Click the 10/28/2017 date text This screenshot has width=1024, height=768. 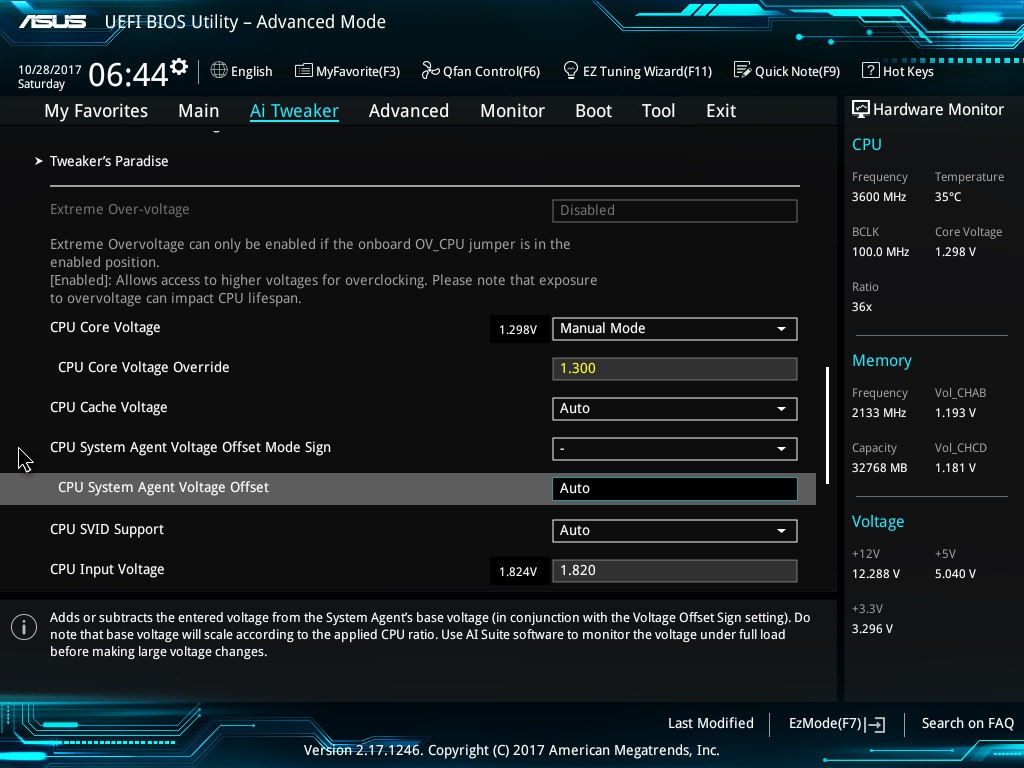tap(50, 69)
